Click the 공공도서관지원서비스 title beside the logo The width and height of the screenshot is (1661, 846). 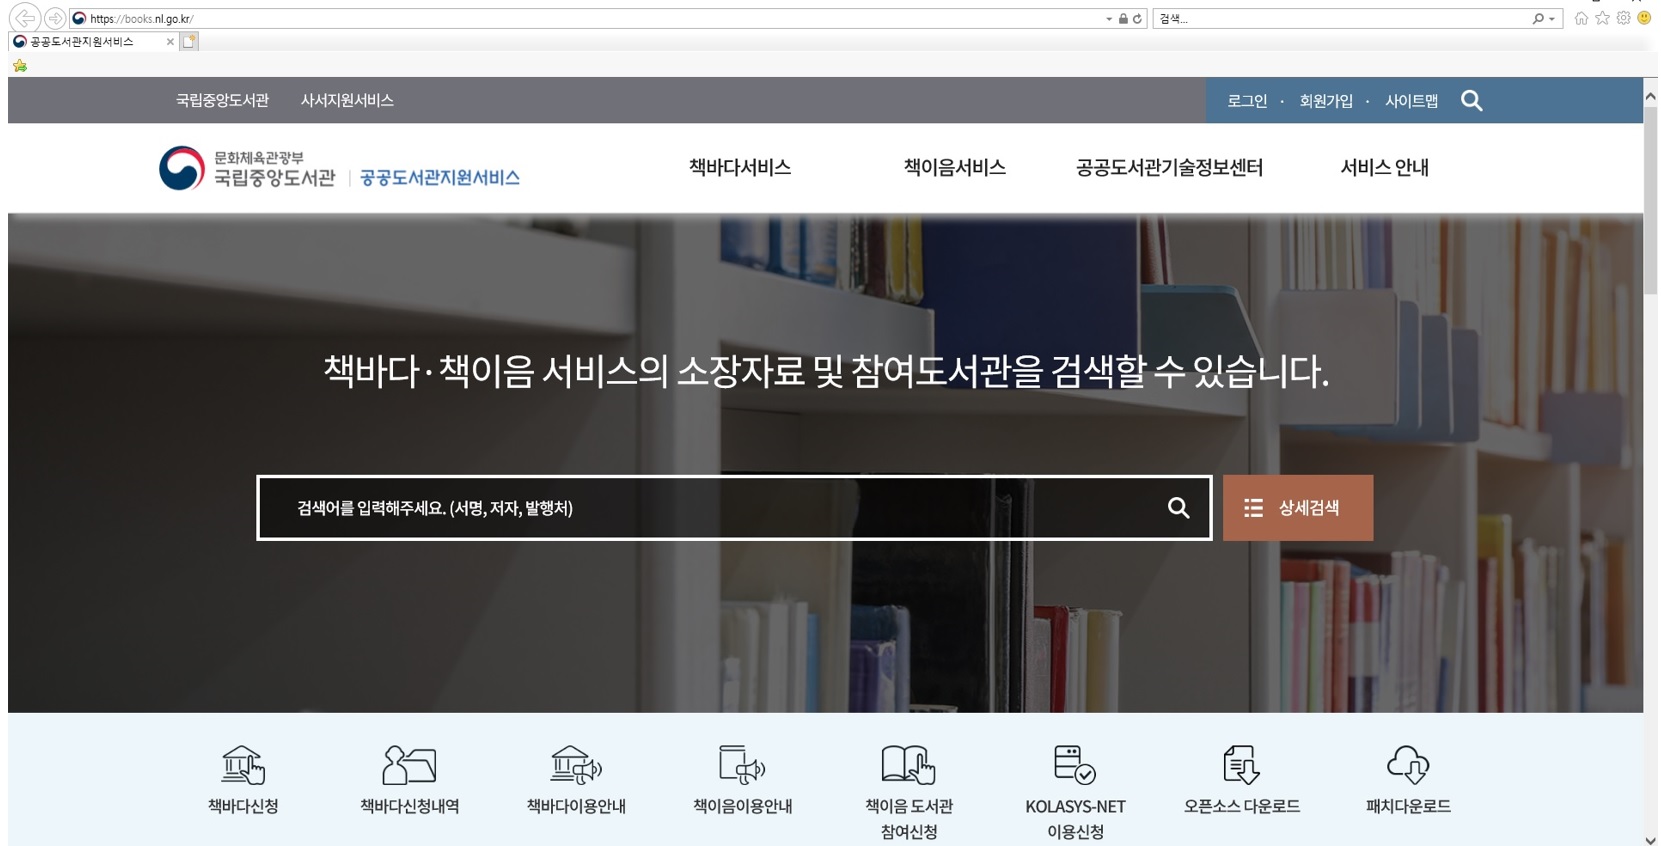point(440,178)
